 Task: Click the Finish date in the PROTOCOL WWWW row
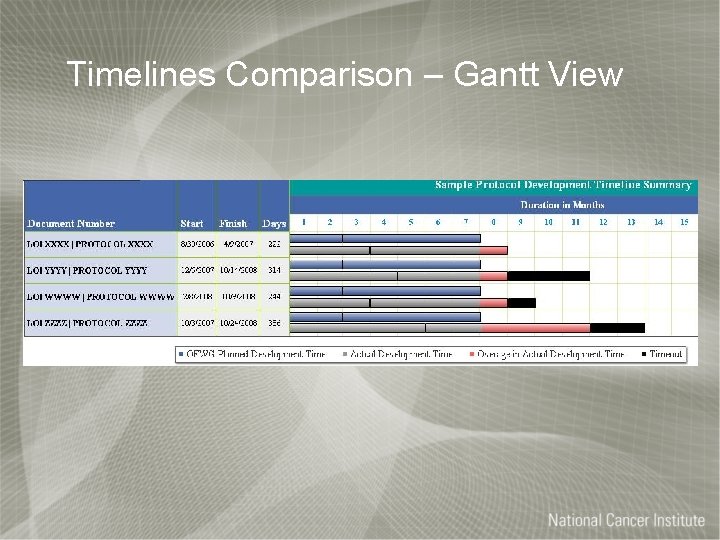(x=238, y=297)
